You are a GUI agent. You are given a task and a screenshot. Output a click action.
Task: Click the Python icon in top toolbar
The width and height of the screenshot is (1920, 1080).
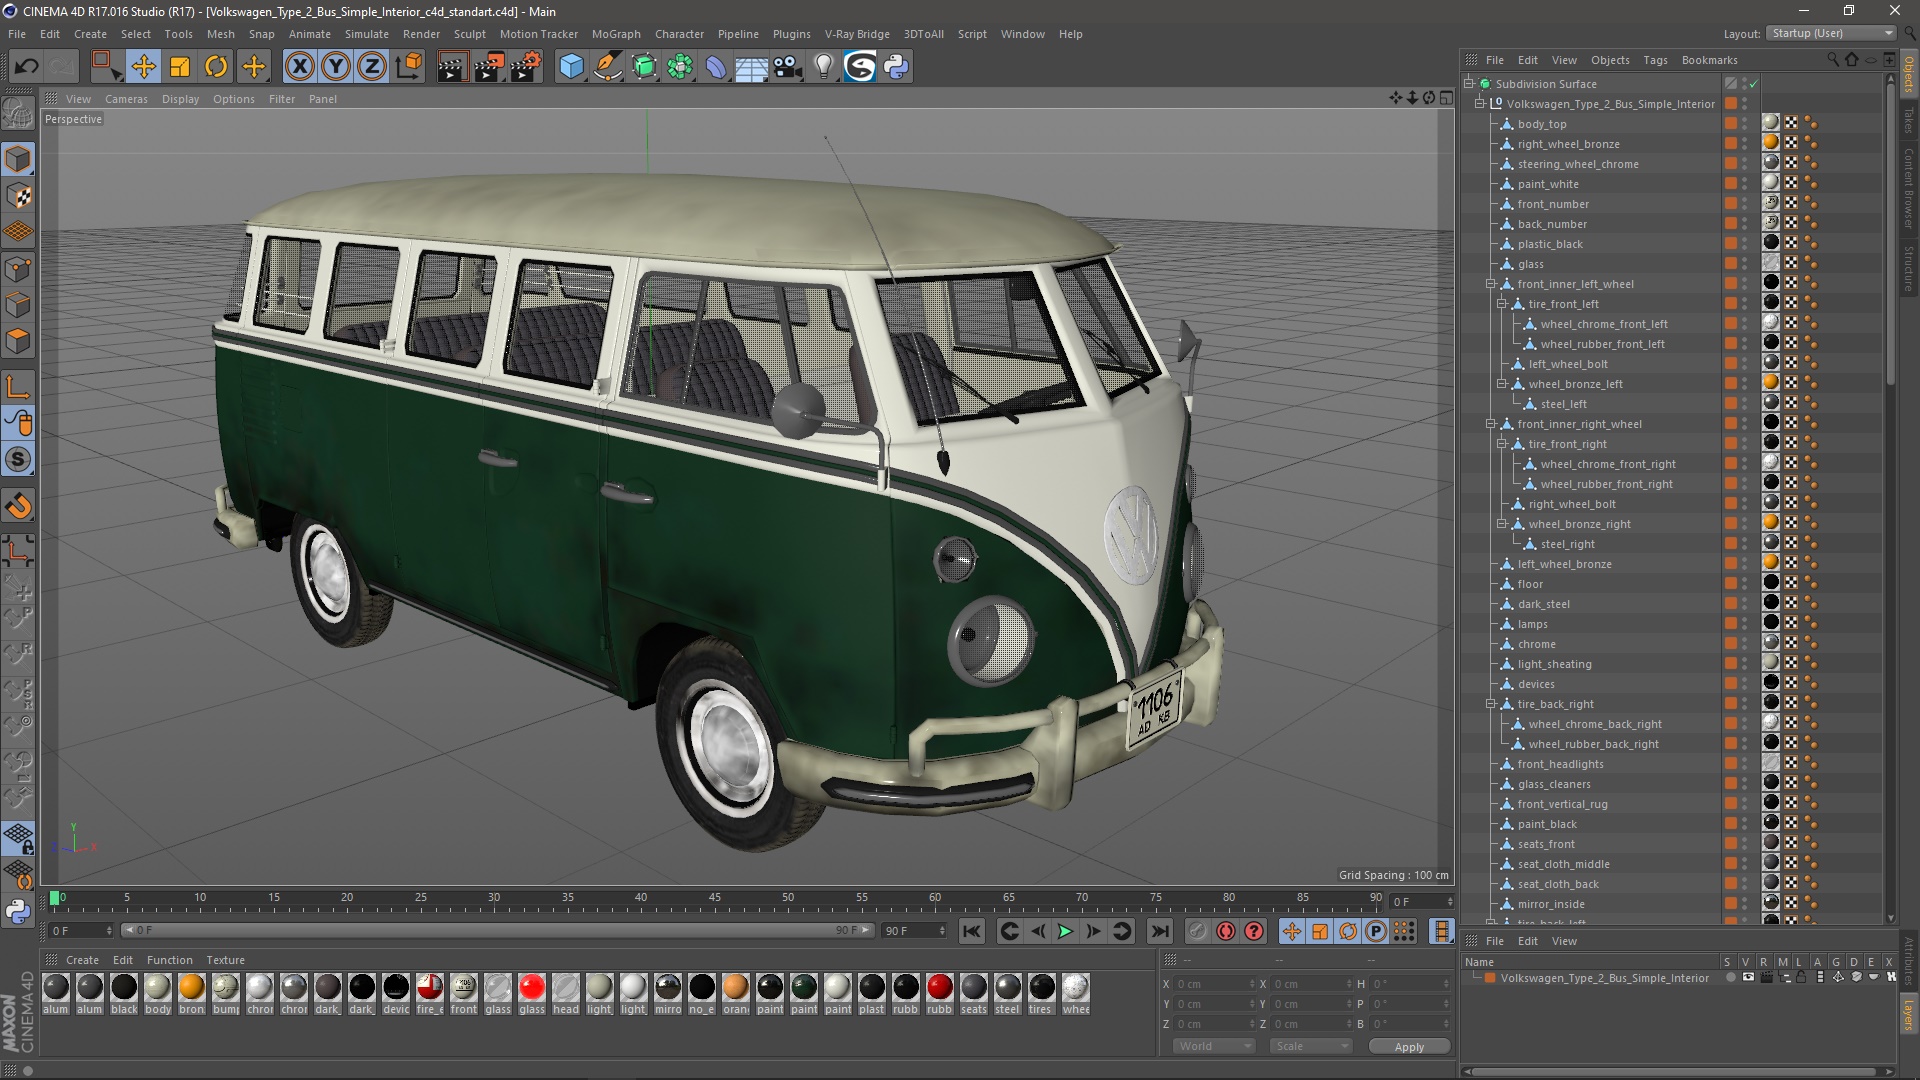896,67
